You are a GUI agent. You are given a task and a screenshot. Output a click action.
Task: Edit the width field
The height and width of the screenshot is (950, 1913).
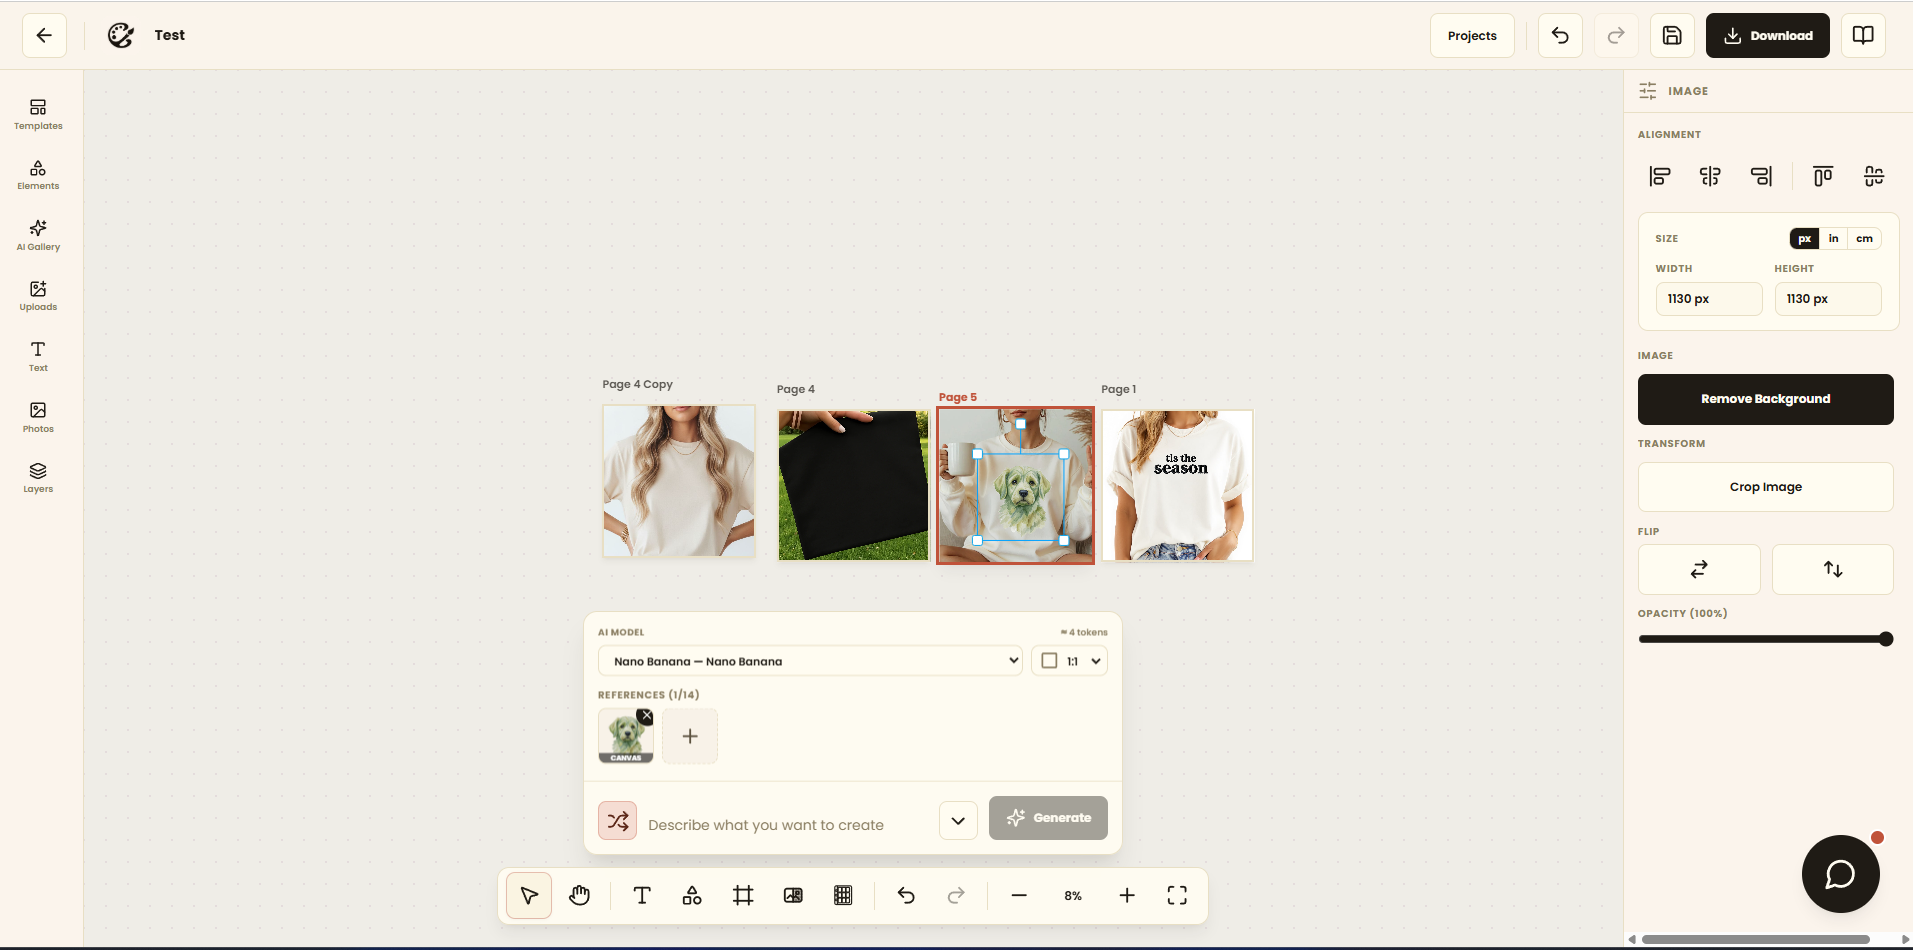pos(1709,299)
